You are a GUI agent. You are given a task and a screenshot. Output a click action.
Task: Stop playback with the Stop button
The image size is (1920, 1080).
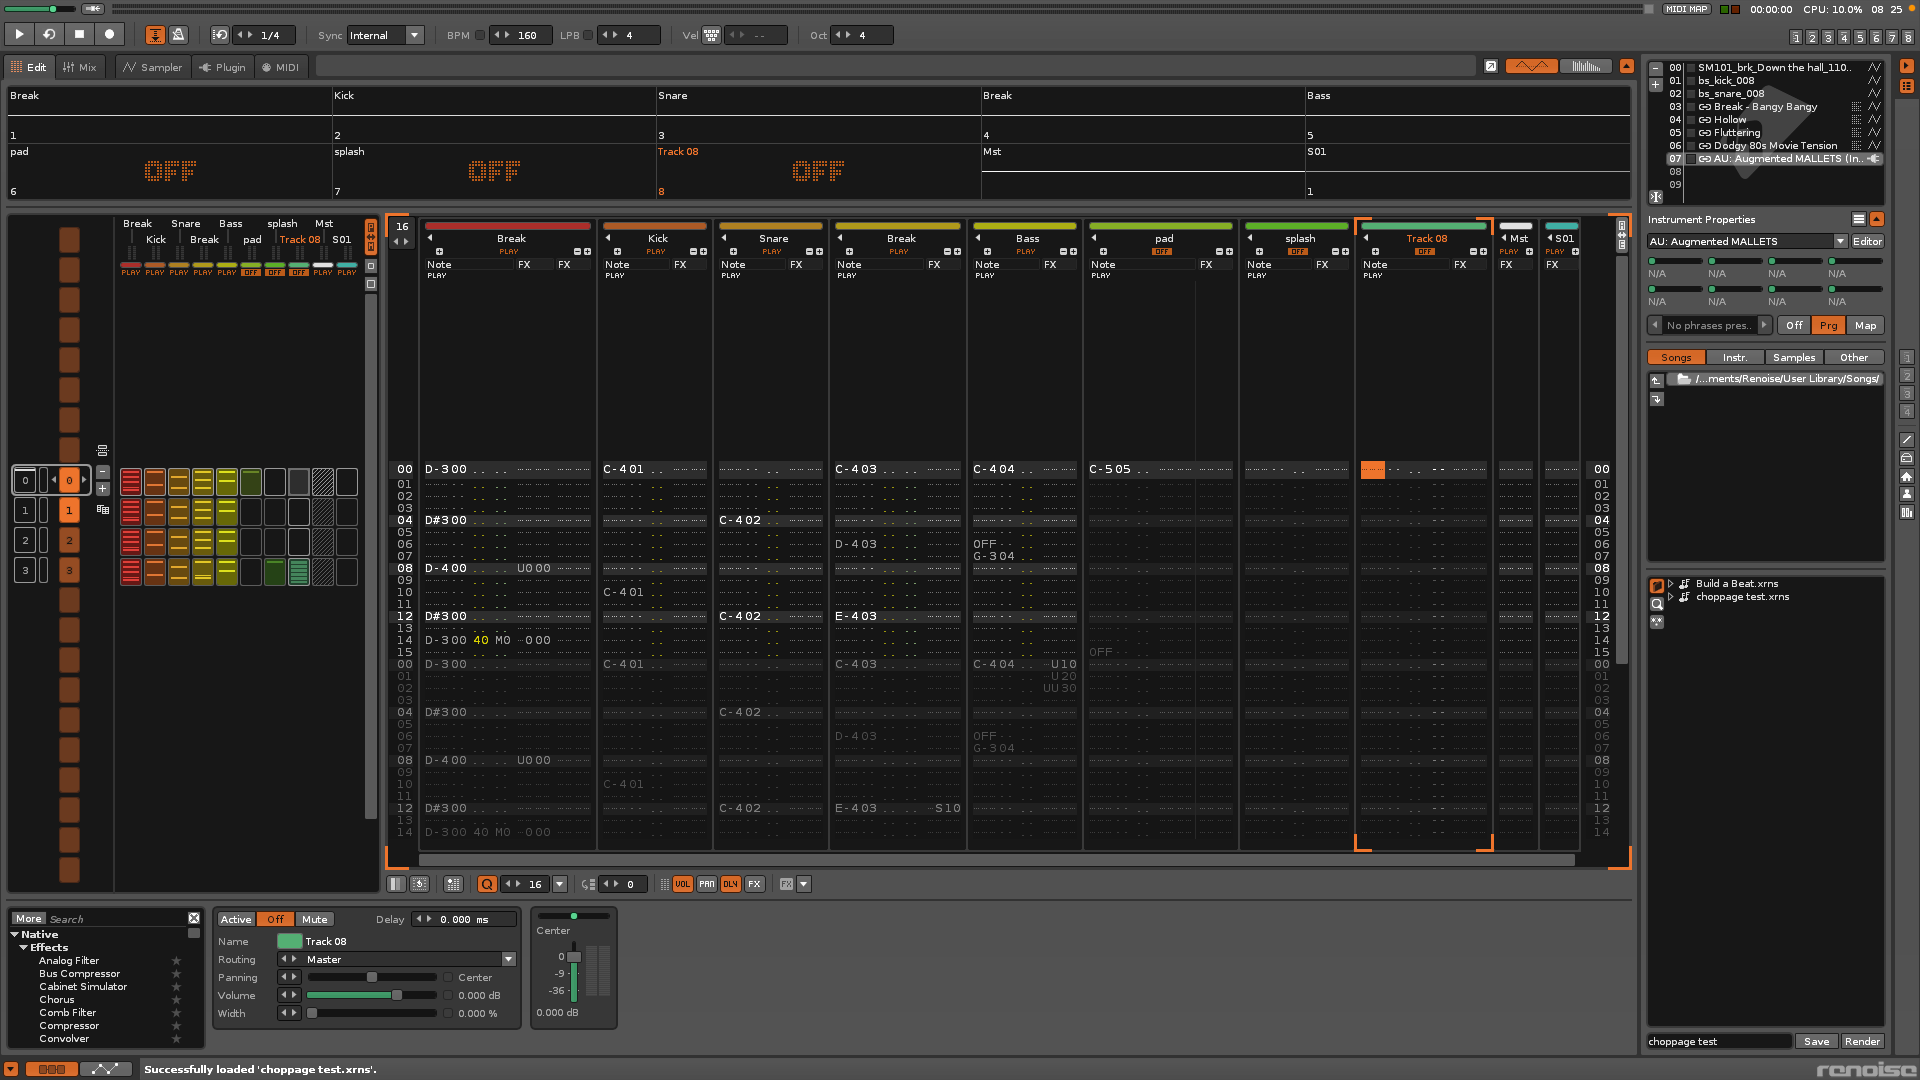click(79, 34)
